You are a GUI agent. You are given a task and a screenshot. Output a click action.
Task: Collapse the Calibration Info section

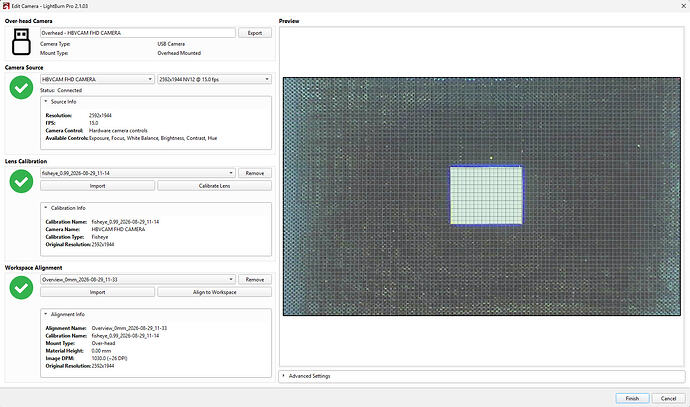point(45,208)
